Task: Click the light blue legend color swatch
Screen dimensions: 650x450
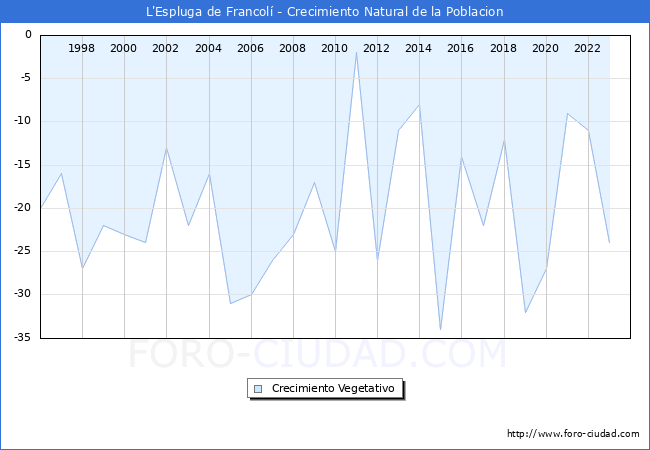Action: (x=258, y=389)
